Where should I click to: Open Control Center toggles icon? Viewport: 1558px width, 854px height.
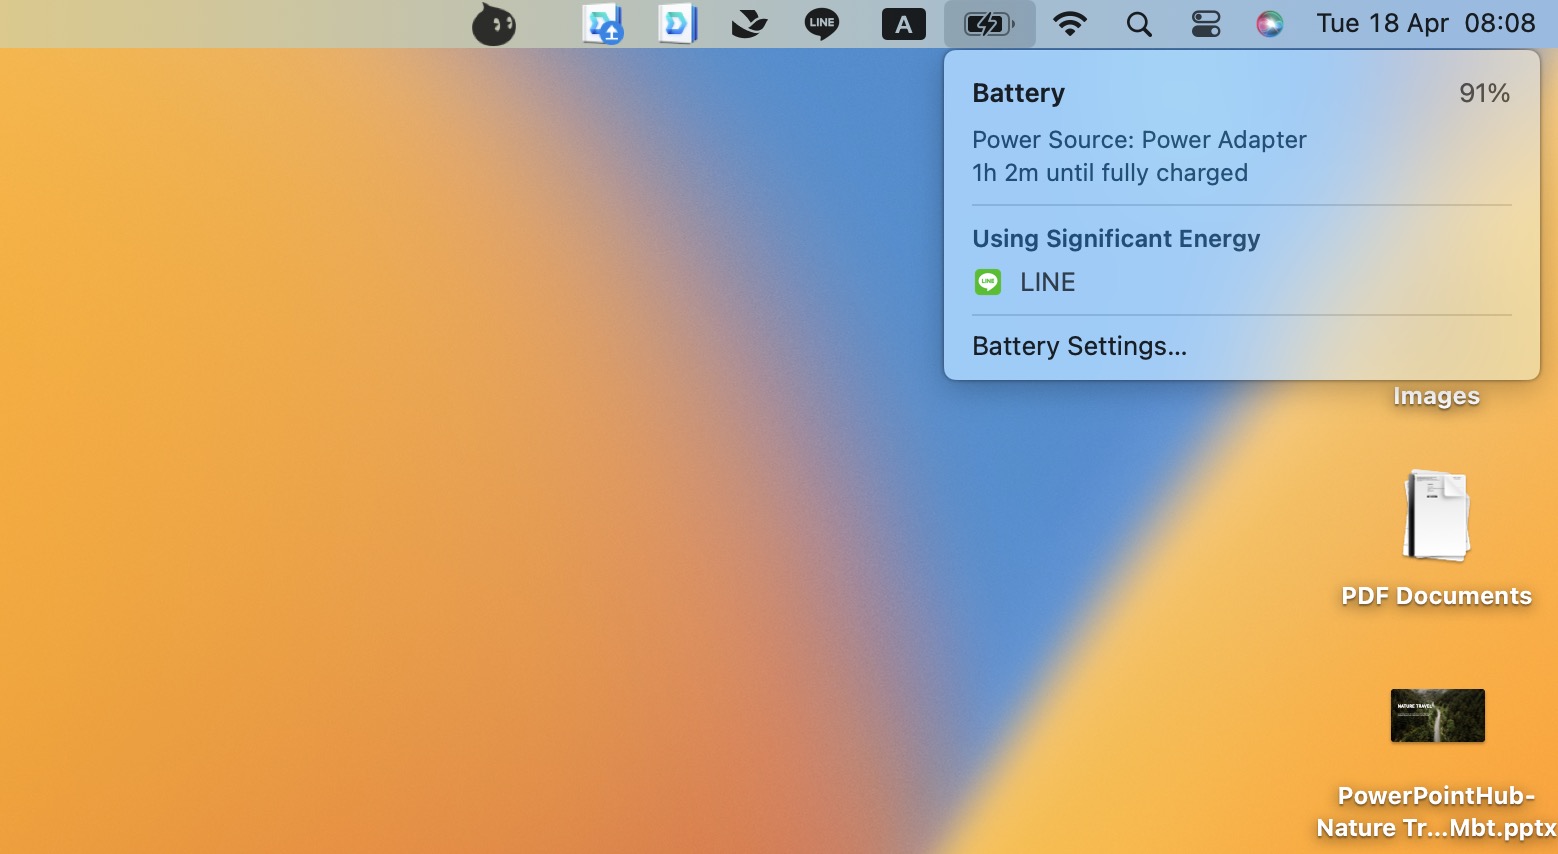1206,24
